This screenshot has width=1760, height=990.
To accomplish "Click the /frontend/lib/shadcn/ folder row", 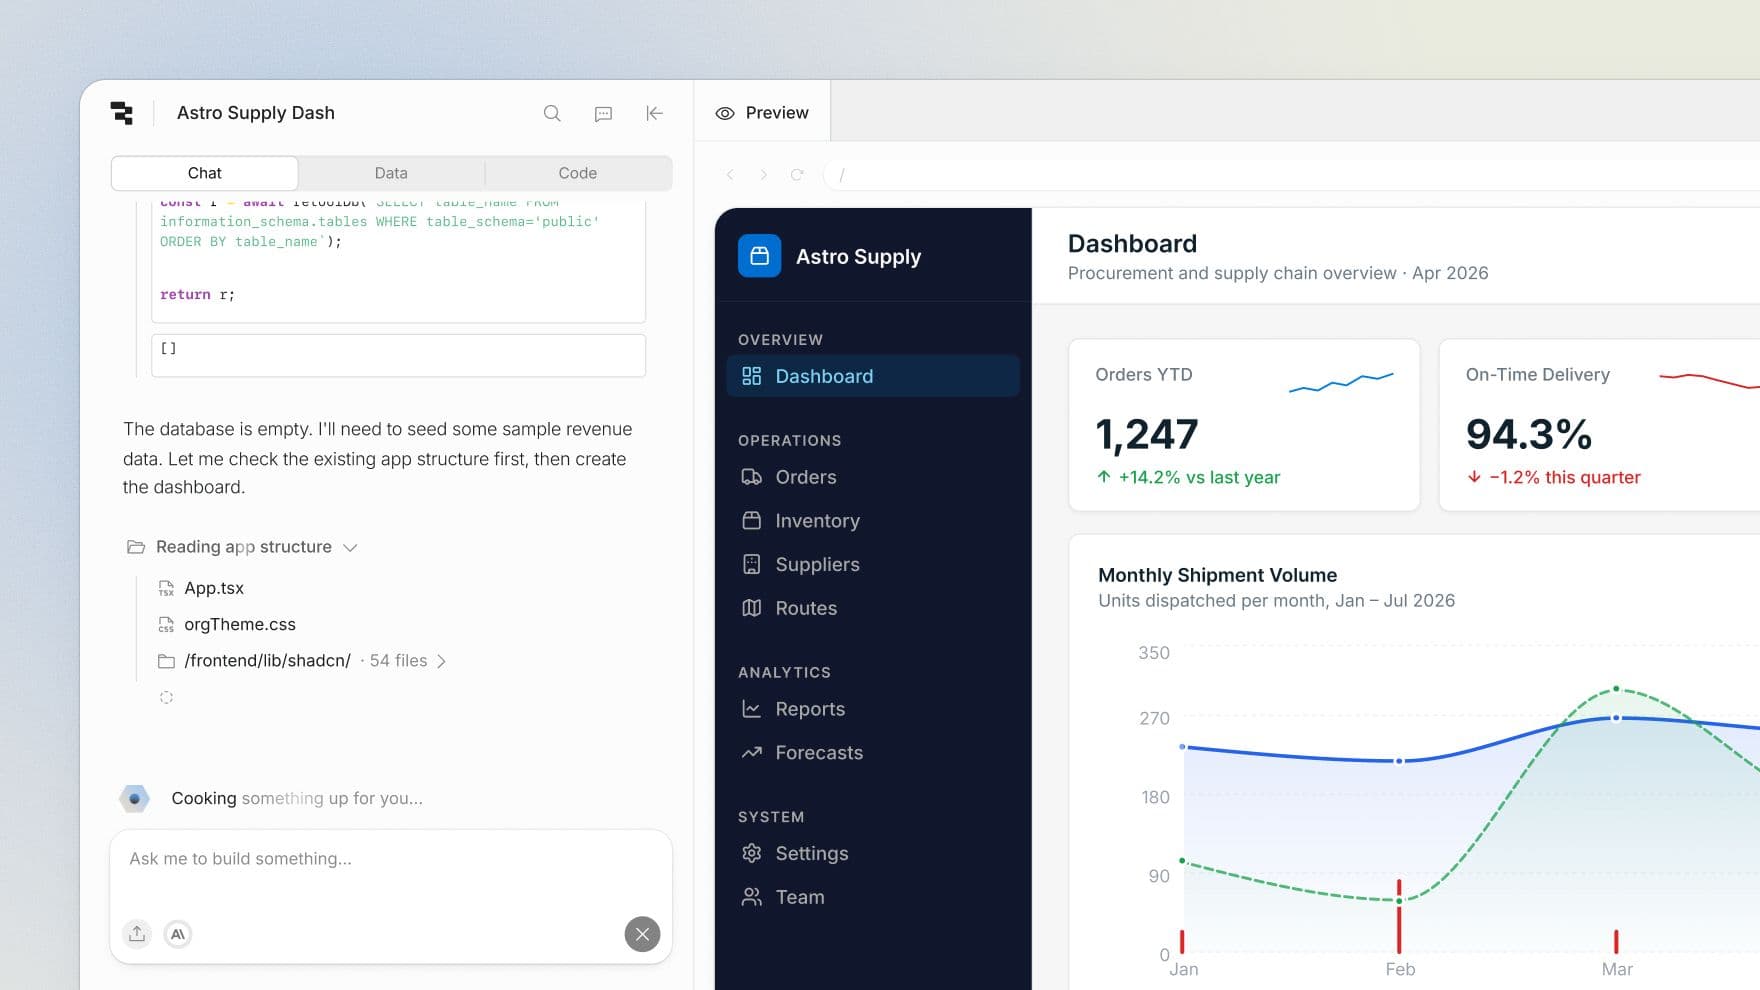I will (302, 661).
